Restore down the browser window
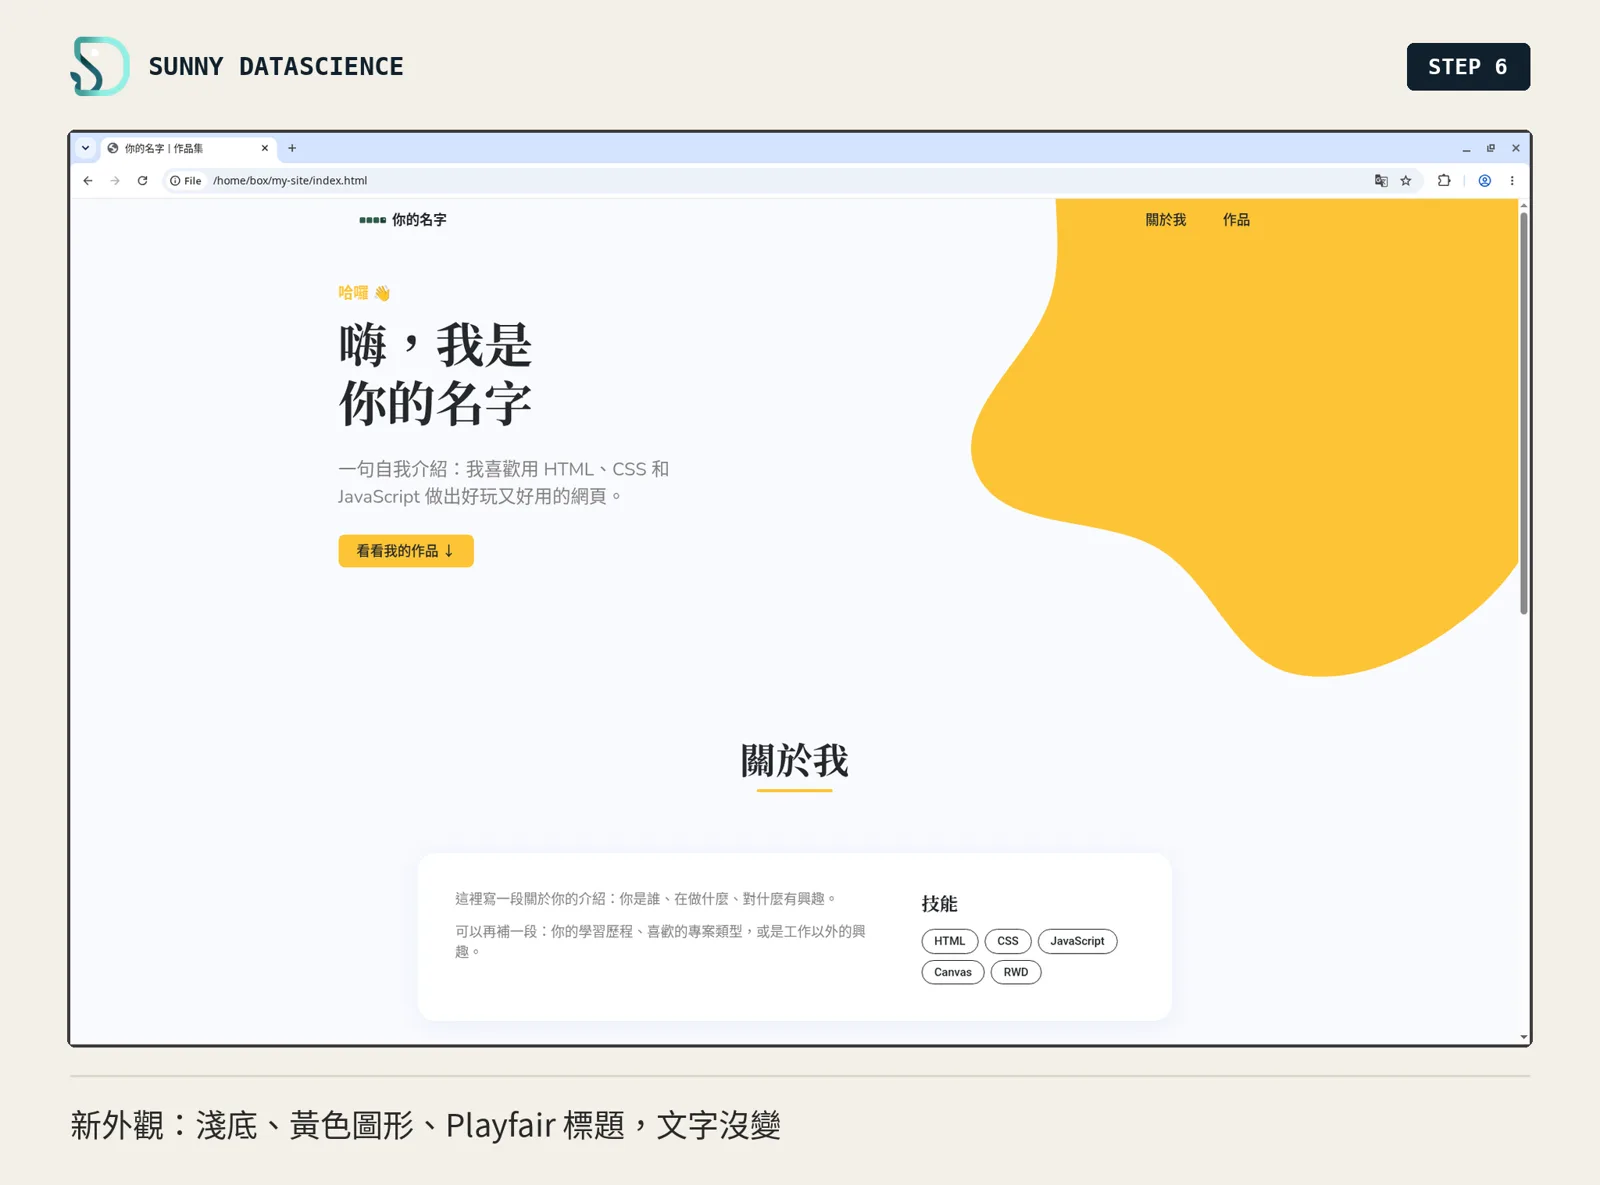This screenshot has height=1185, width=1600. [1491, 148]
